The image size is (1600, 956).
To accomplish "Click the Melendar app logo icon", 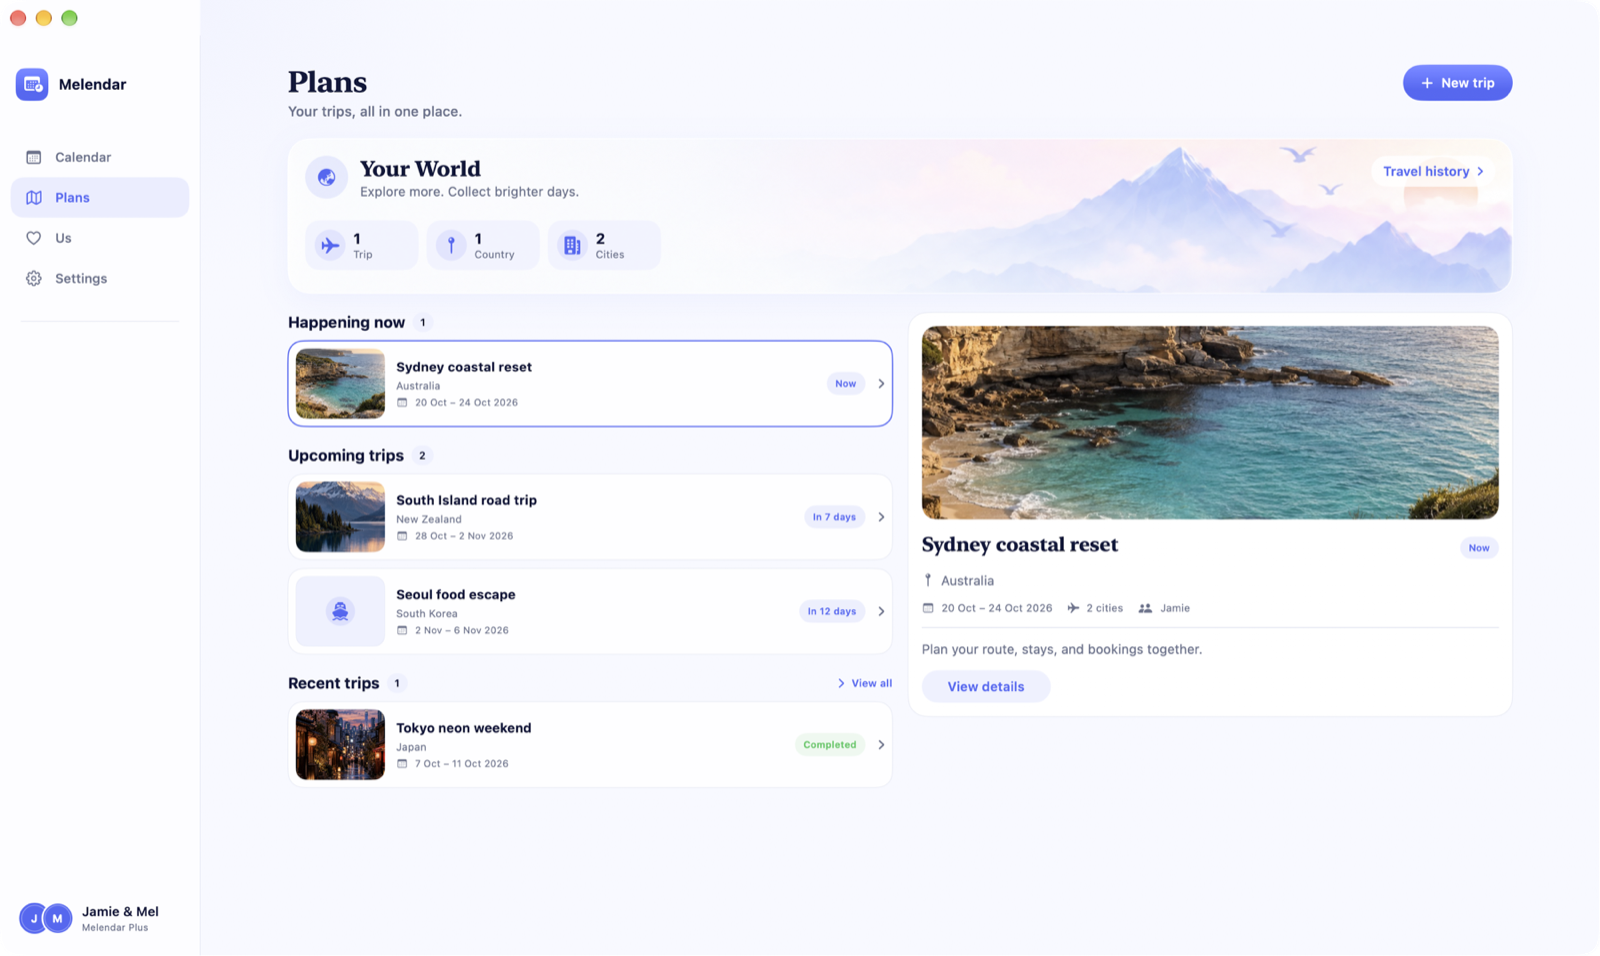I will (x=32, y=84).
